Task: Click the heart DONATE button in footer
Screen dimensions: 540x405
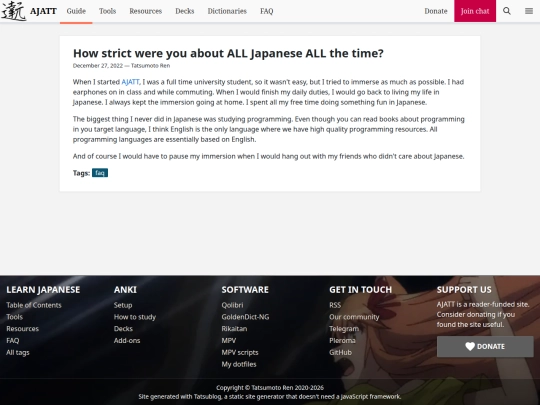Action: (x=485, y=346)
